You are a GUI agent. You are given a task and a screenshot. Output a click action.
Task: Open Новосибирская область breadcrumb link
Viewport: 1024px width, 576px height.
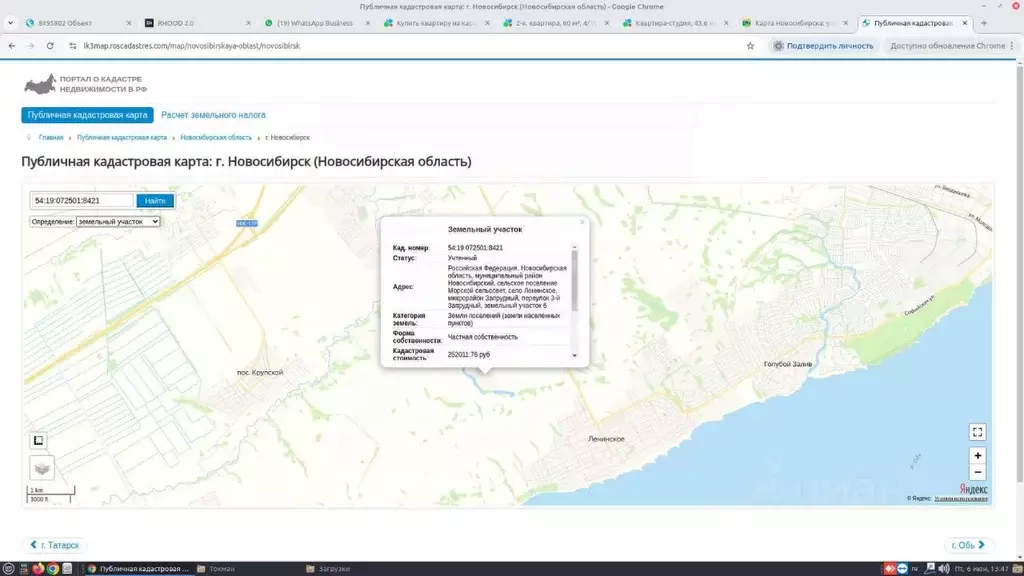tap(216, 138)
